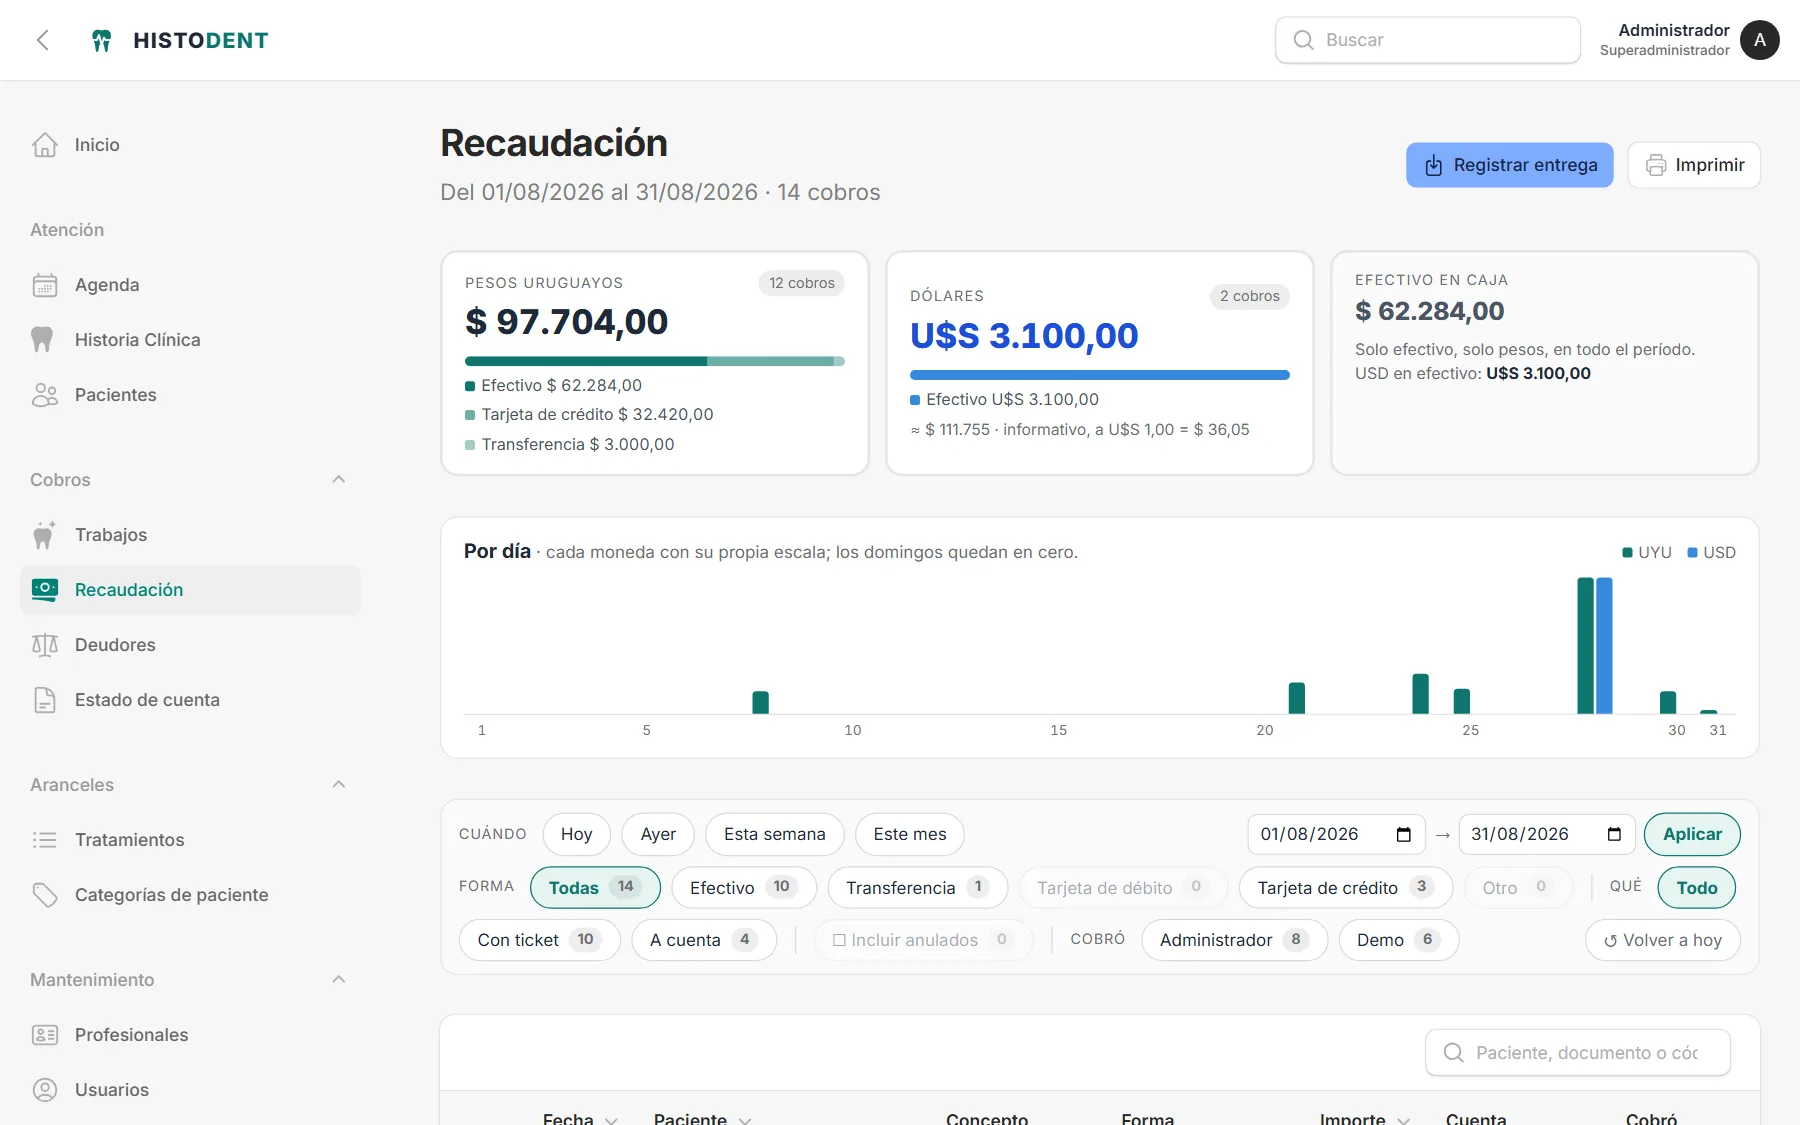Click the Historia Clínica tooth icon
Image resolution: width=1800 pixels, height=1125 pixels.
point(42,340)
